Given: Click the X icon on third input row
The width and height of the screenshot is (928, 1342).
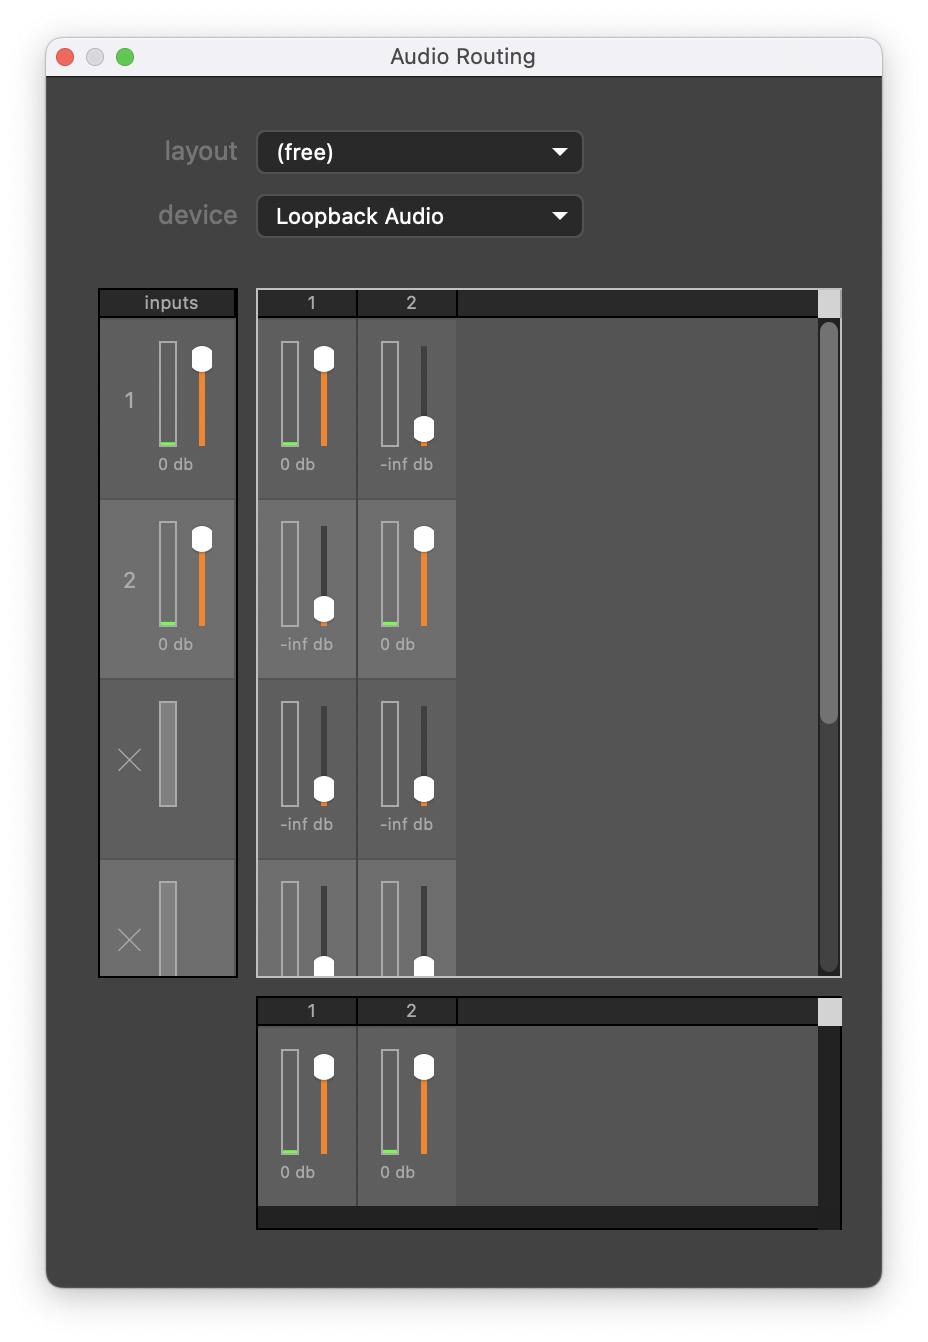Looking at the screenshot, I should click(x=129, y=760).
